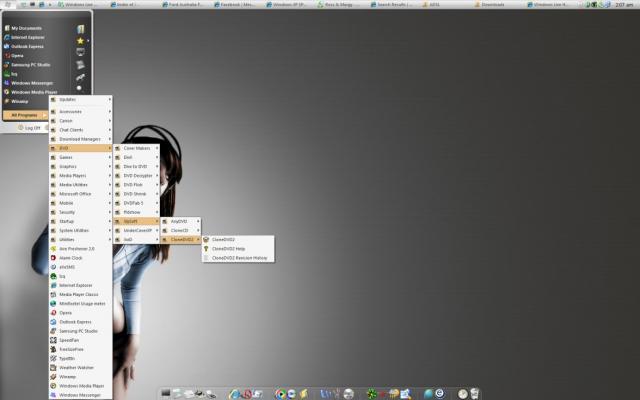Expand the Chat Clients folder
The width and height of the screenshot is (640, 400).
click(80, 130)
